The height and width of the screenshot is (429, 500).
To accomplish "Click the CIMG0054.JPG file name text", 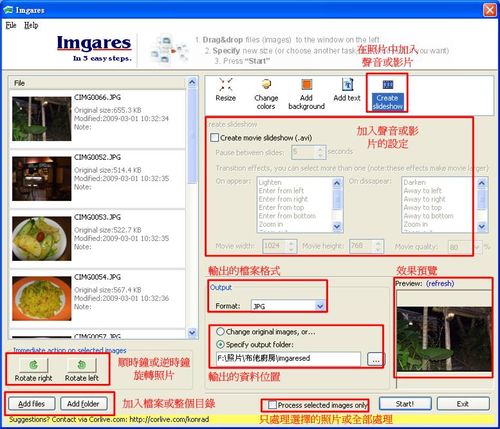I will pyautogui.click(x=97, y=277).
